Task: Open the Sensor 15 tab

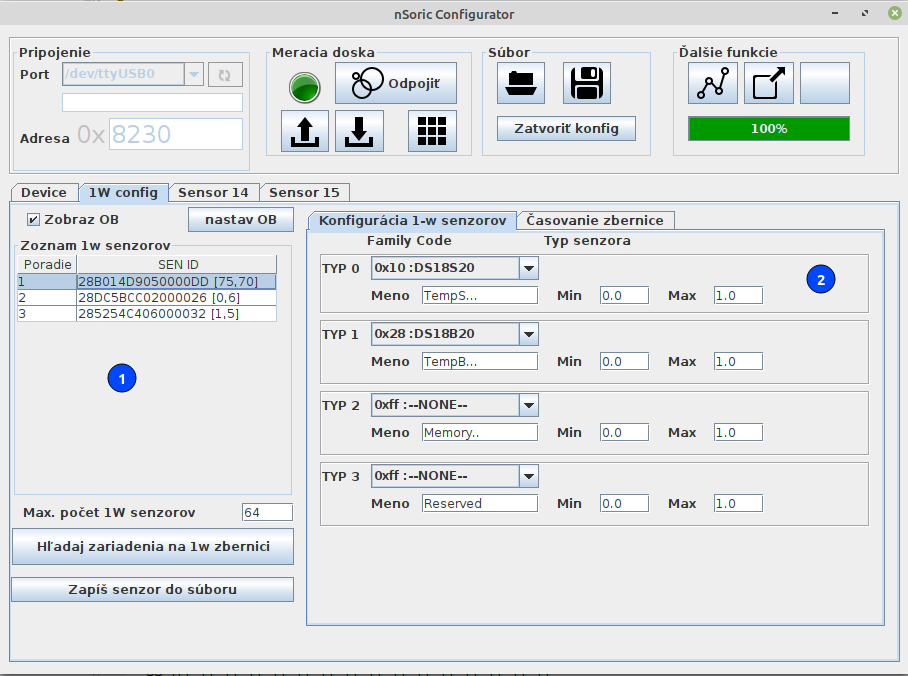Action: point(304,192)
